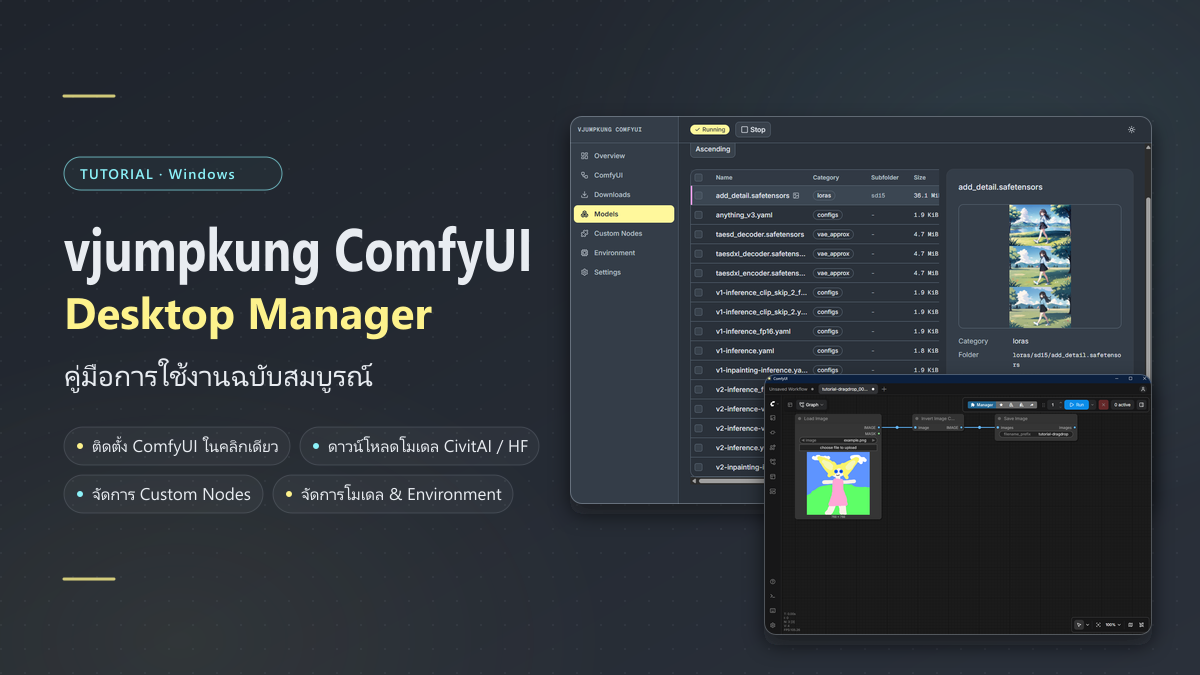The height and width of the screenshot is (675, 1200).
Task: Tick the select-all checkbox in table header
Action: 698,177
